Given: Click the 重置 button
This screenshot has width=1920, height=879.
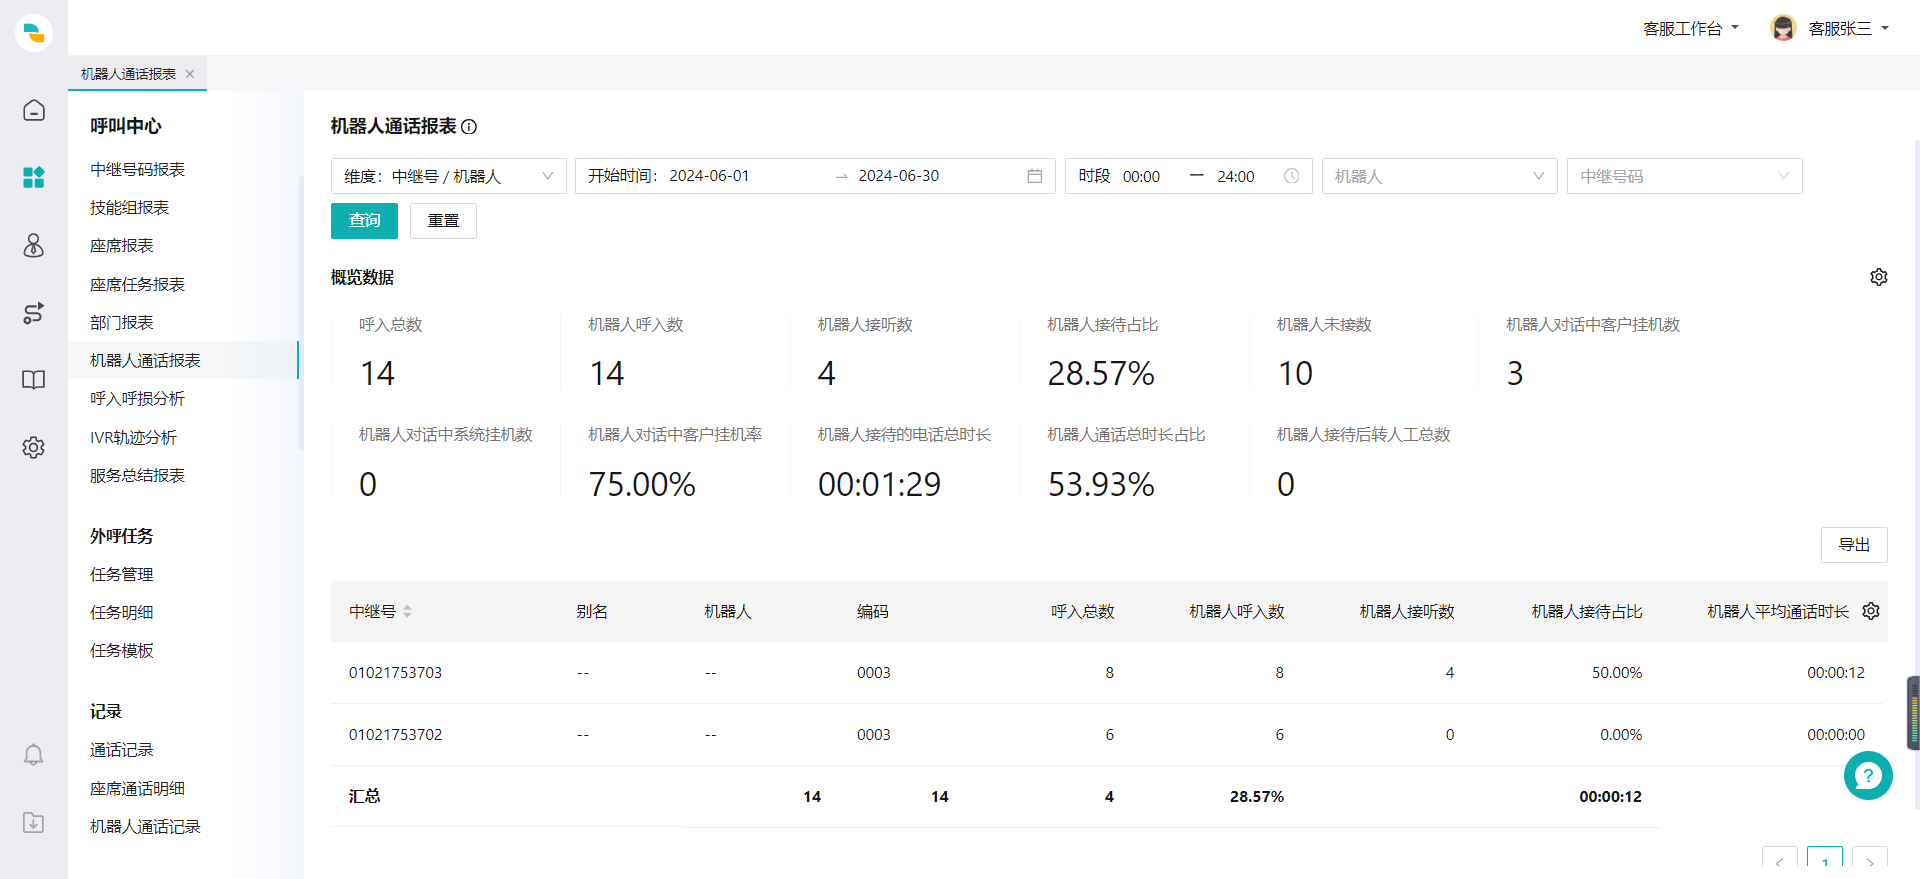Looking at the screenshot, I should 443,221.
